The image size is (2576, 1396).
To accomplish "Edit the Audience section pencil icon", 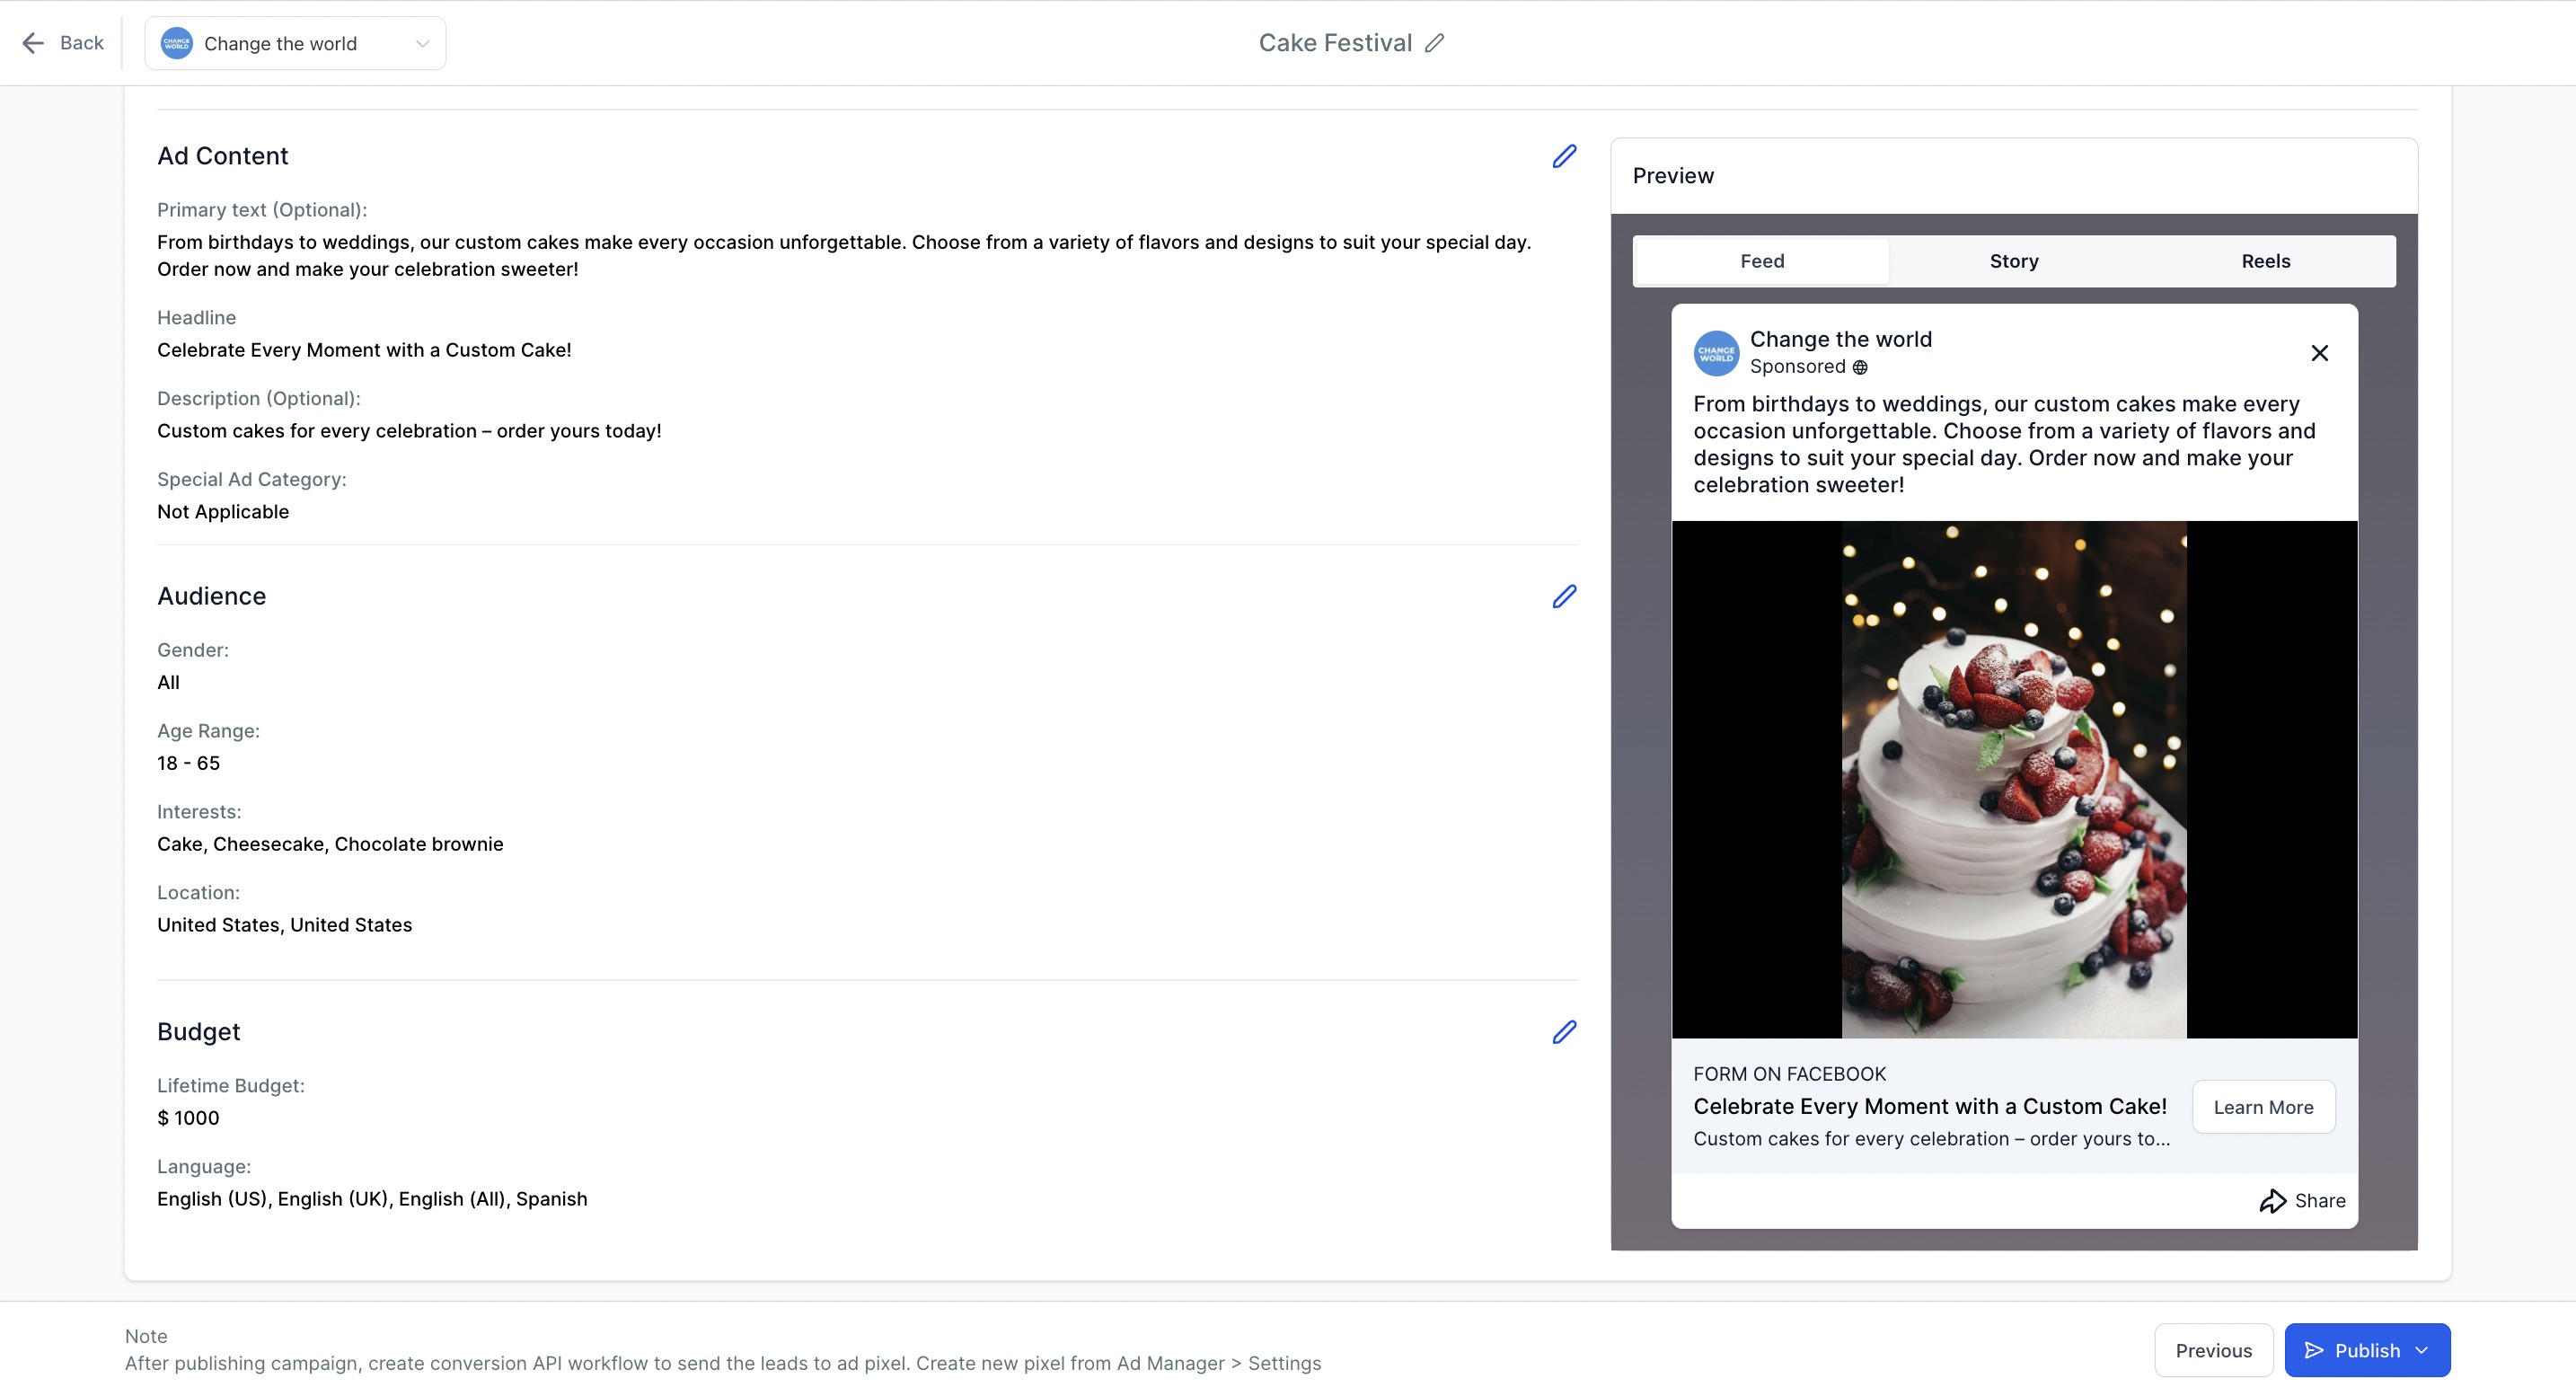I will tap(1564, 596).
